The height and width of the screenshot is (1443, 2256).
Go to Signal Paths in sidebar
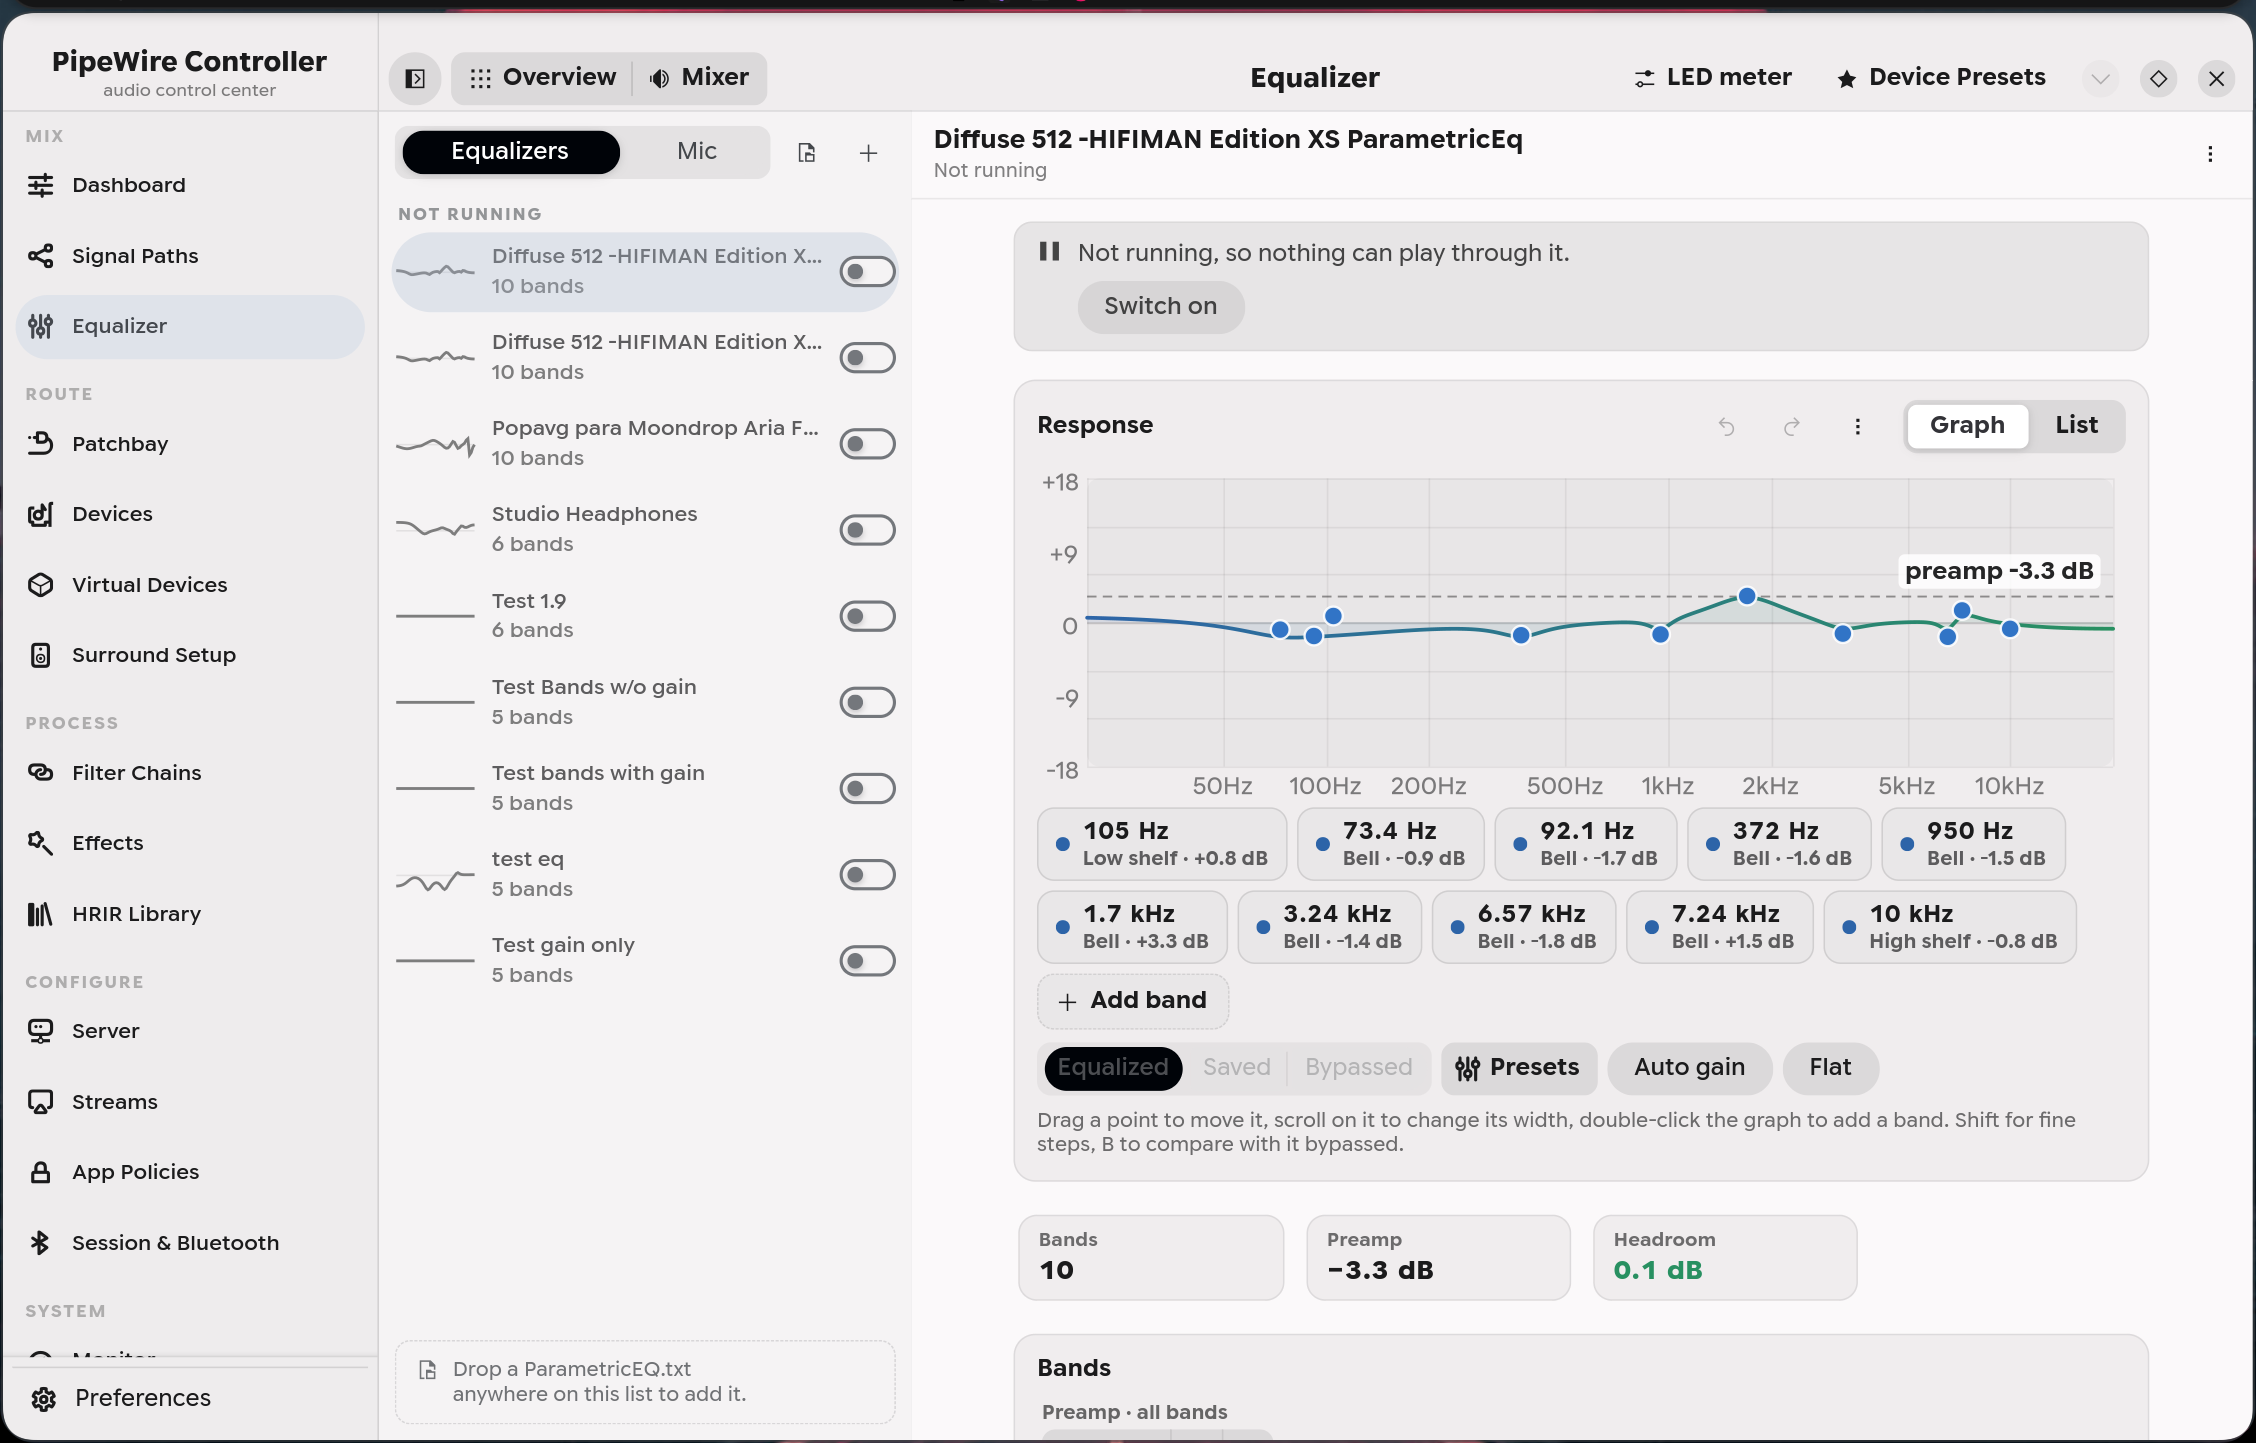coord(190,256)
